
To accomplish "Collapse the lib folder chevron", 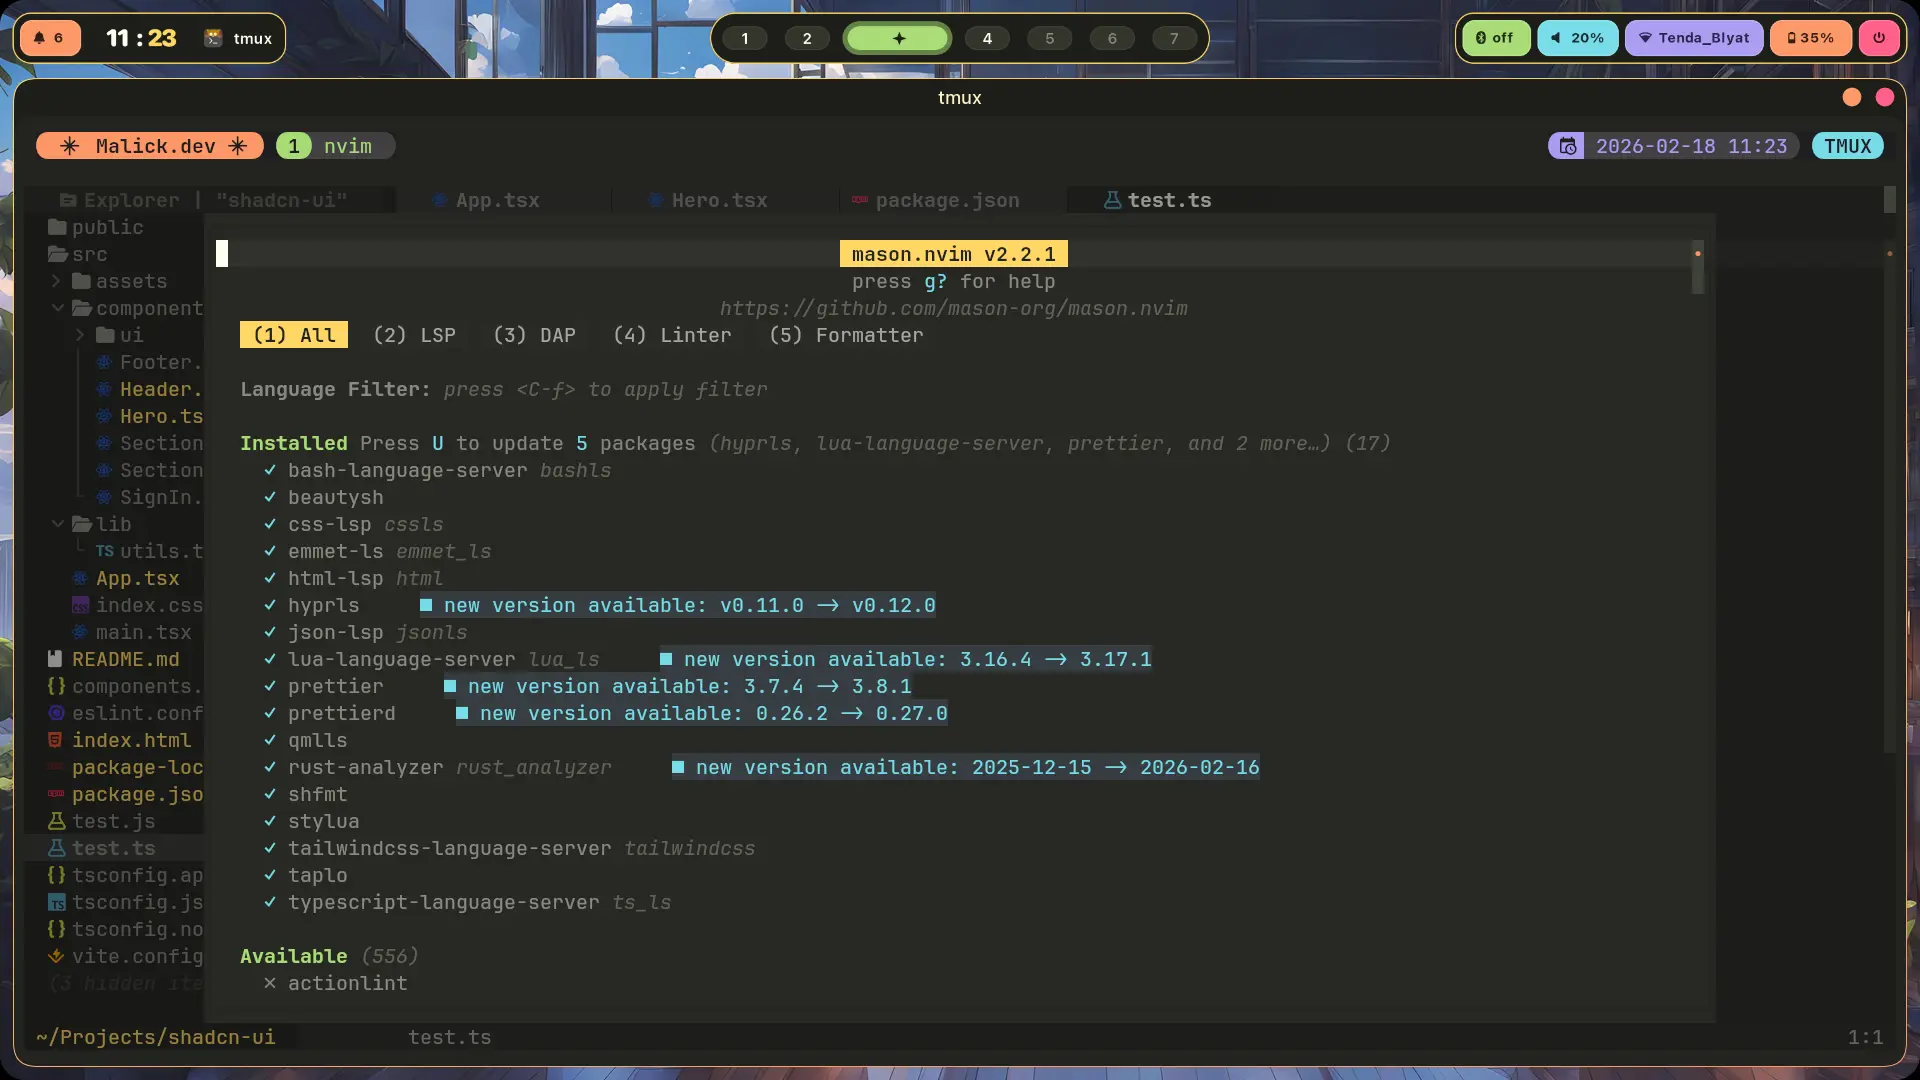I will pyautogui.click(x=57, y=524).
